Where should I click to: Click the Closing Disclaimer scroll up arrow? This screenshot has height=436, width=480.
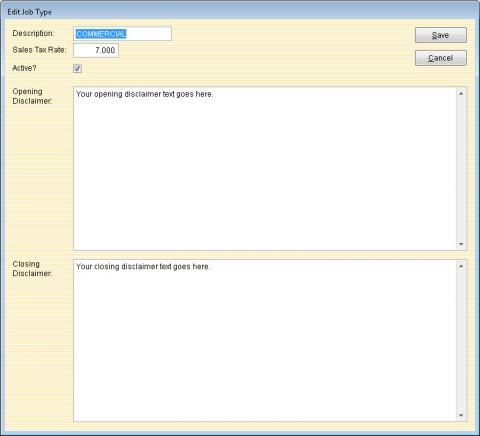(x=461, y=266)
